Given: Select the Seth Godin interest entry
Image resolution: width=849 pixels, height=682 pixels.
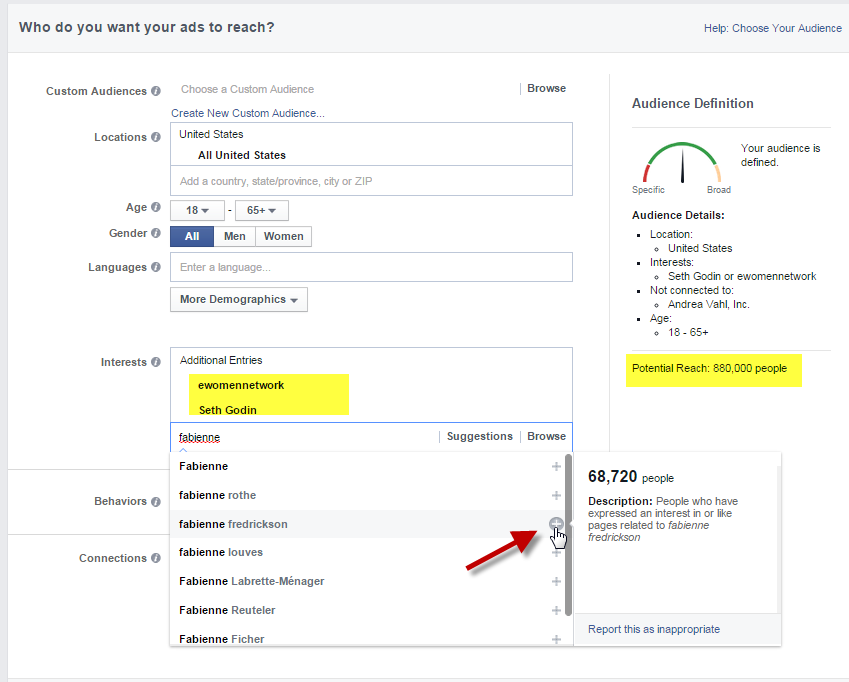Looking at the screenshot, I should pos(227,410).
